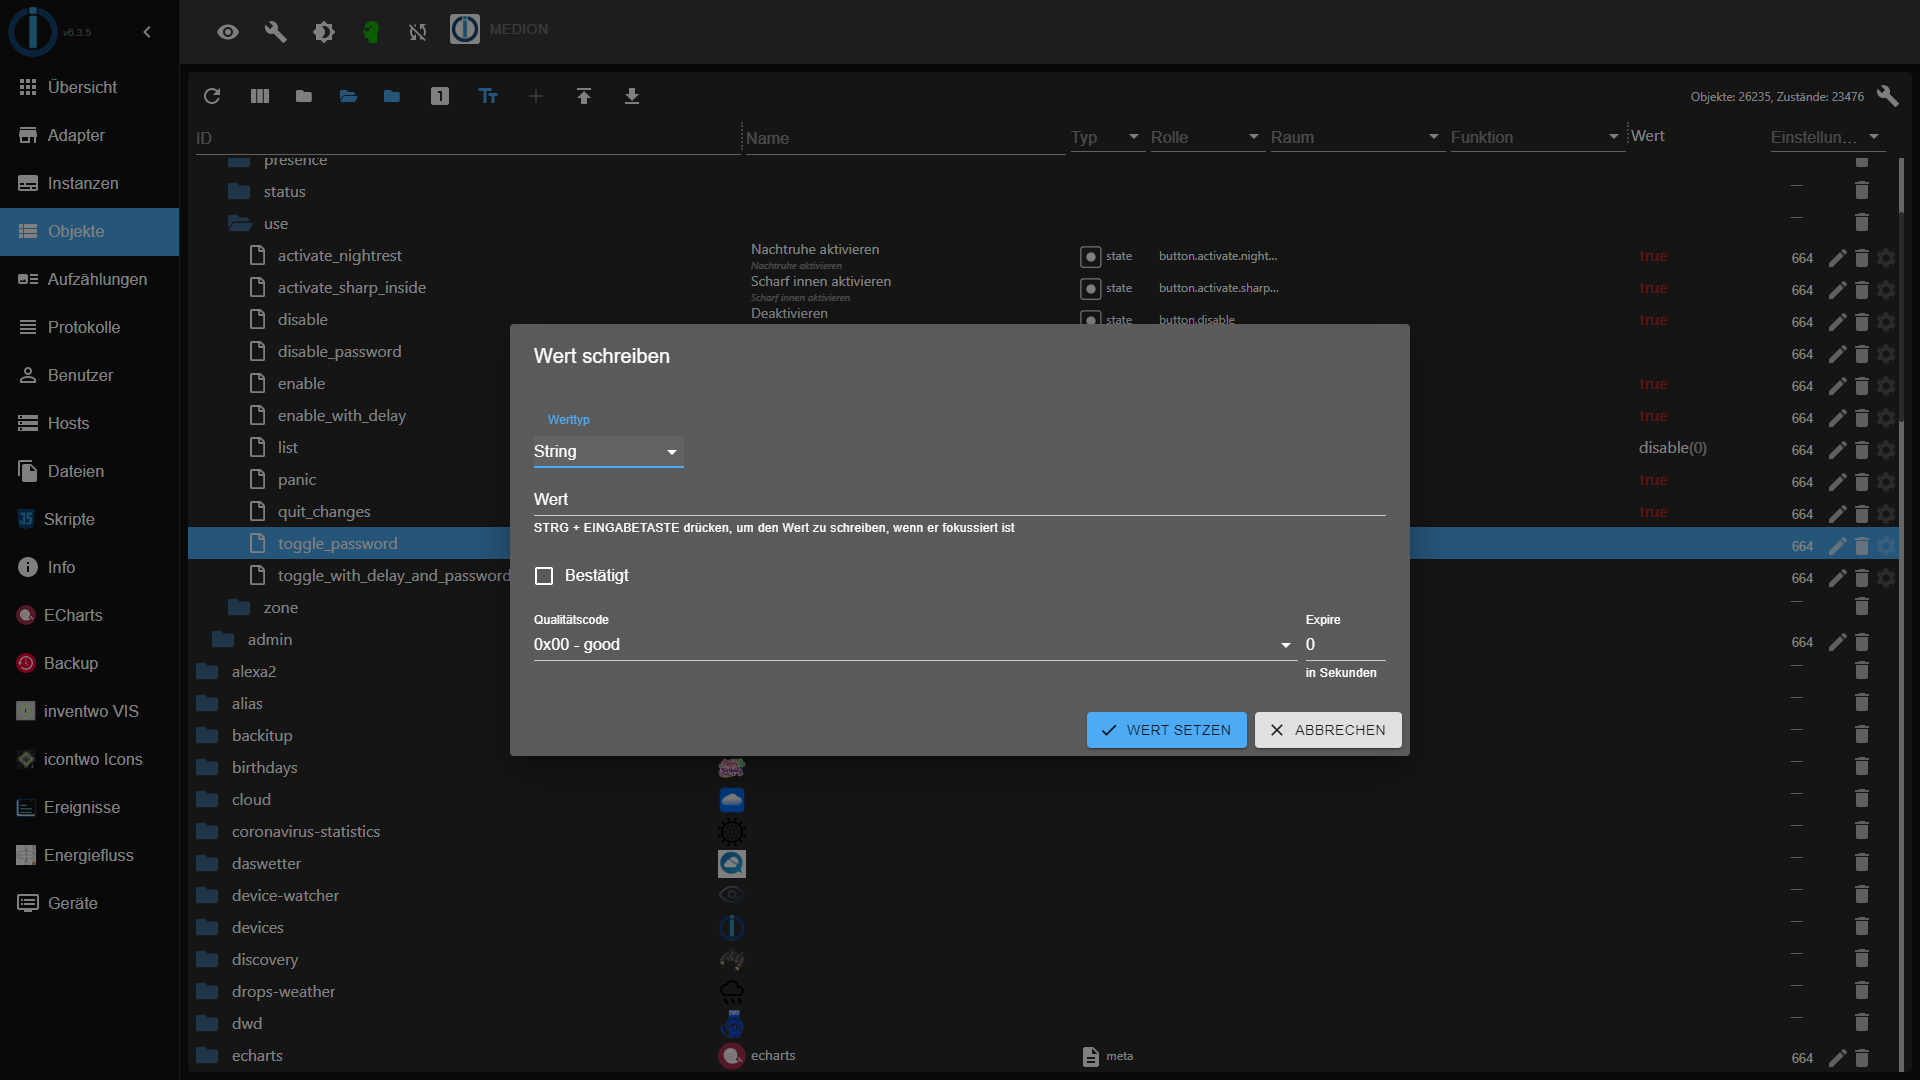Open Energiefluss in the sidebar
The image size is (1920, 1080).
point(89,855)
